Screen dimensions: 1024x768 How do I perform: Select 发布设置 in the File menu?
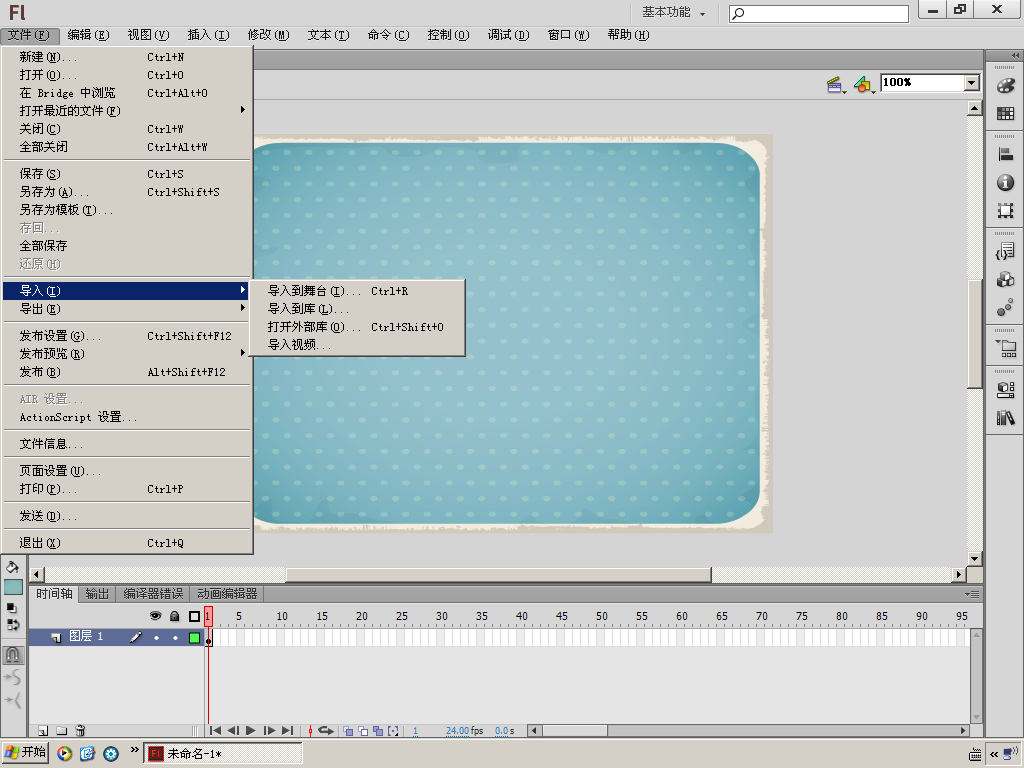click(x=127, y=336)
